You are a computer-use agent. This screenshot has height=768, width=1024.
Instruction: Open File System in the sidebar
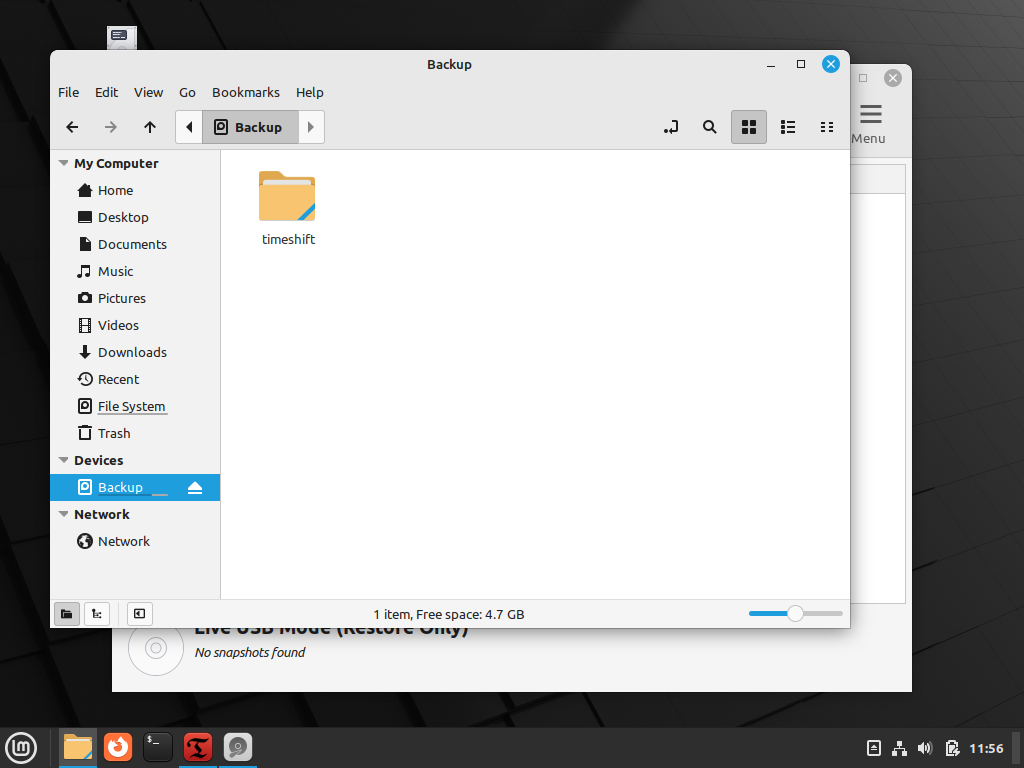tap(135, 406)
